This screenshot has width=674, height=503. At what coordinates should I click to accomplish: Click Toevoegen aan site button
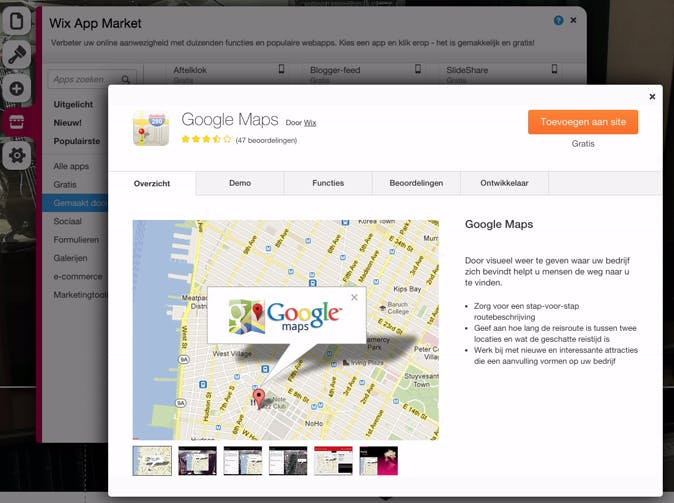pos(583,122)
